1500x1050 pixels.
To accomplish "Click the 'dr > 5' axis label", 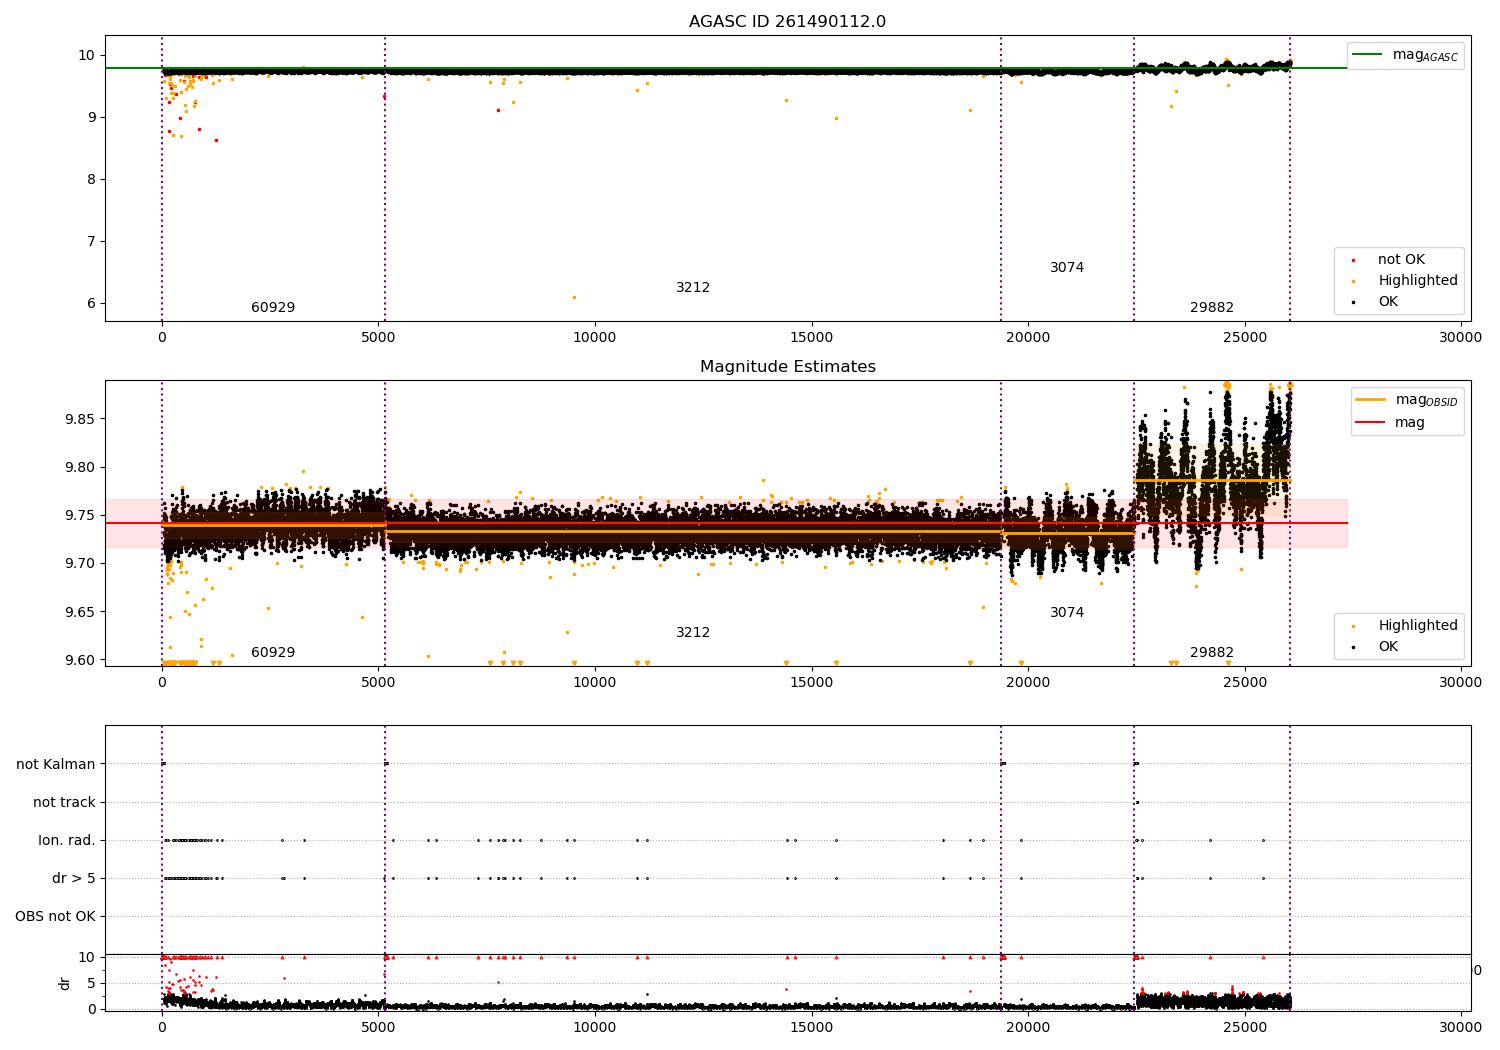I will 74,879.
